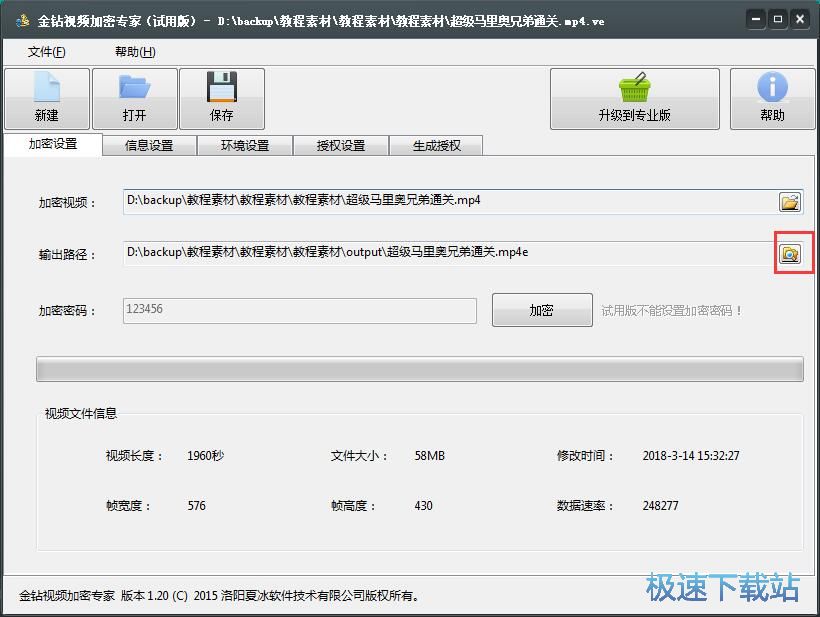Open the 帮助 info toolbar button

pos(772,99)
